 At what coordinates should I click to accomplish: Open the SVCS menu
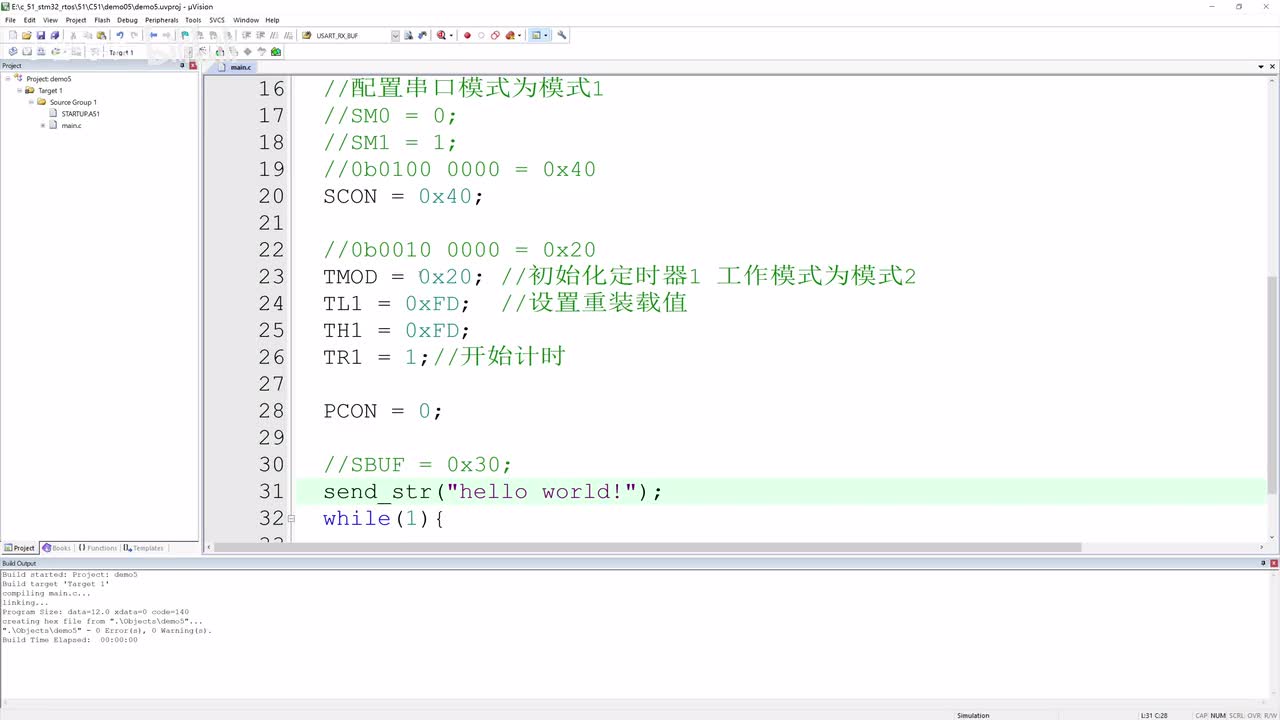(217, 20)
